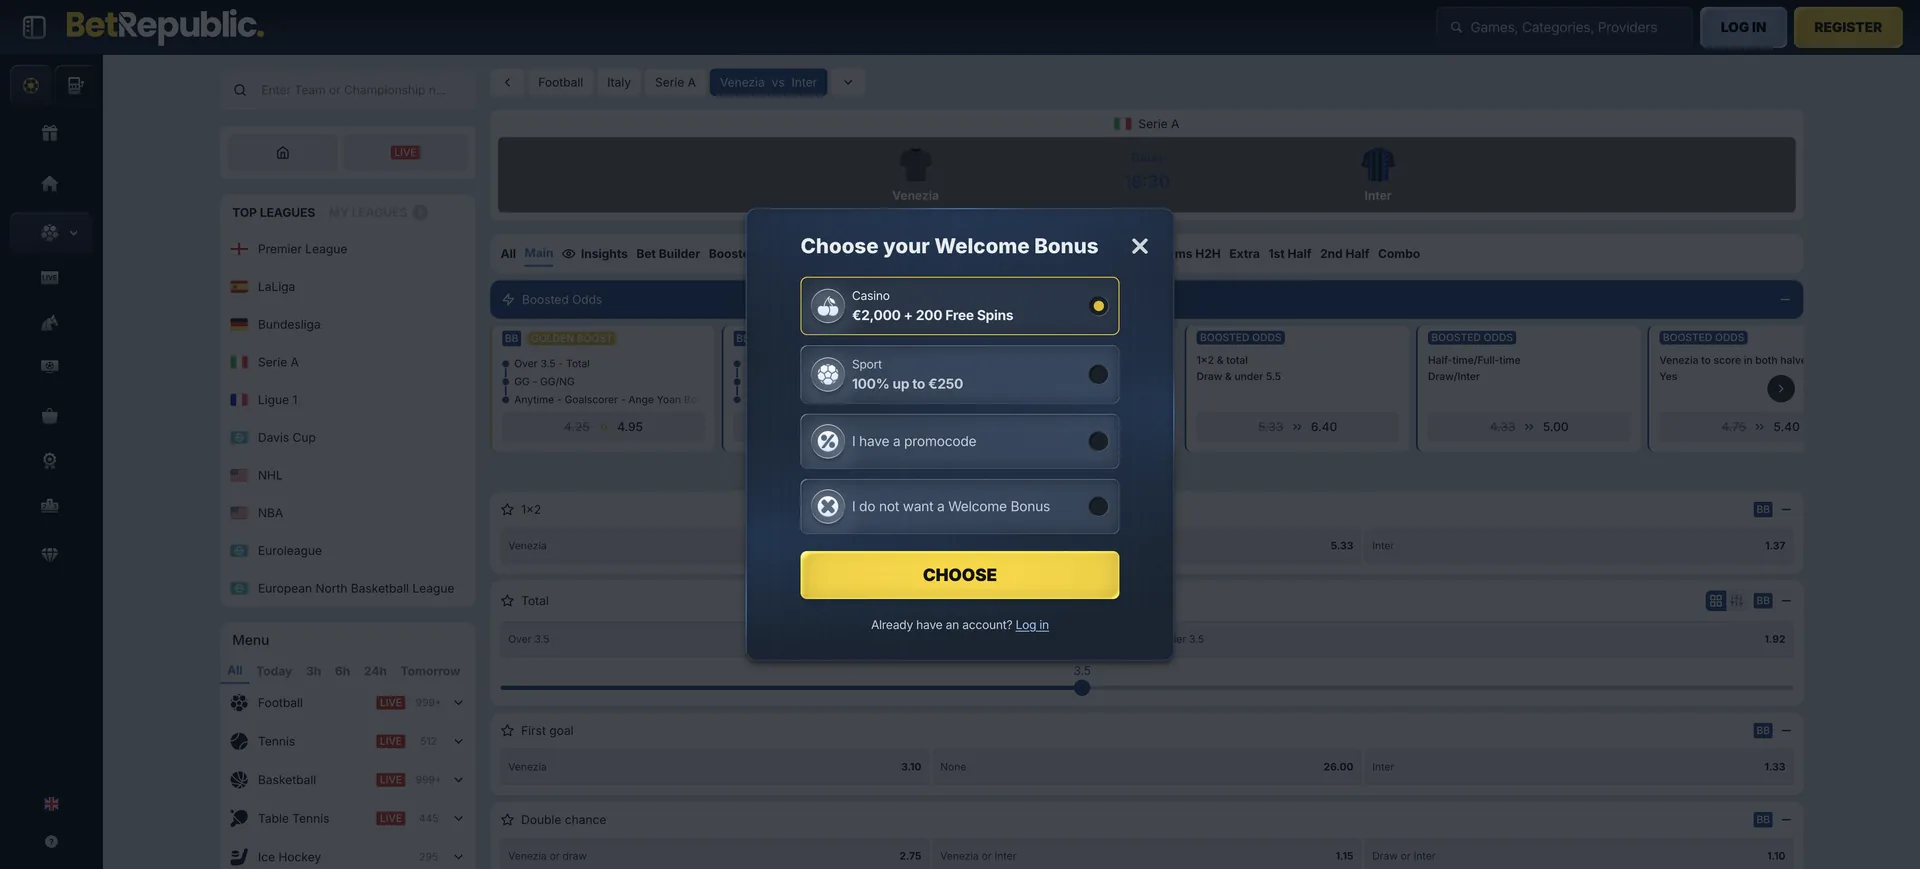This screenshot has height=869, width=1920.
Task: Star the First goal market
Action: (x=507, y=731)
